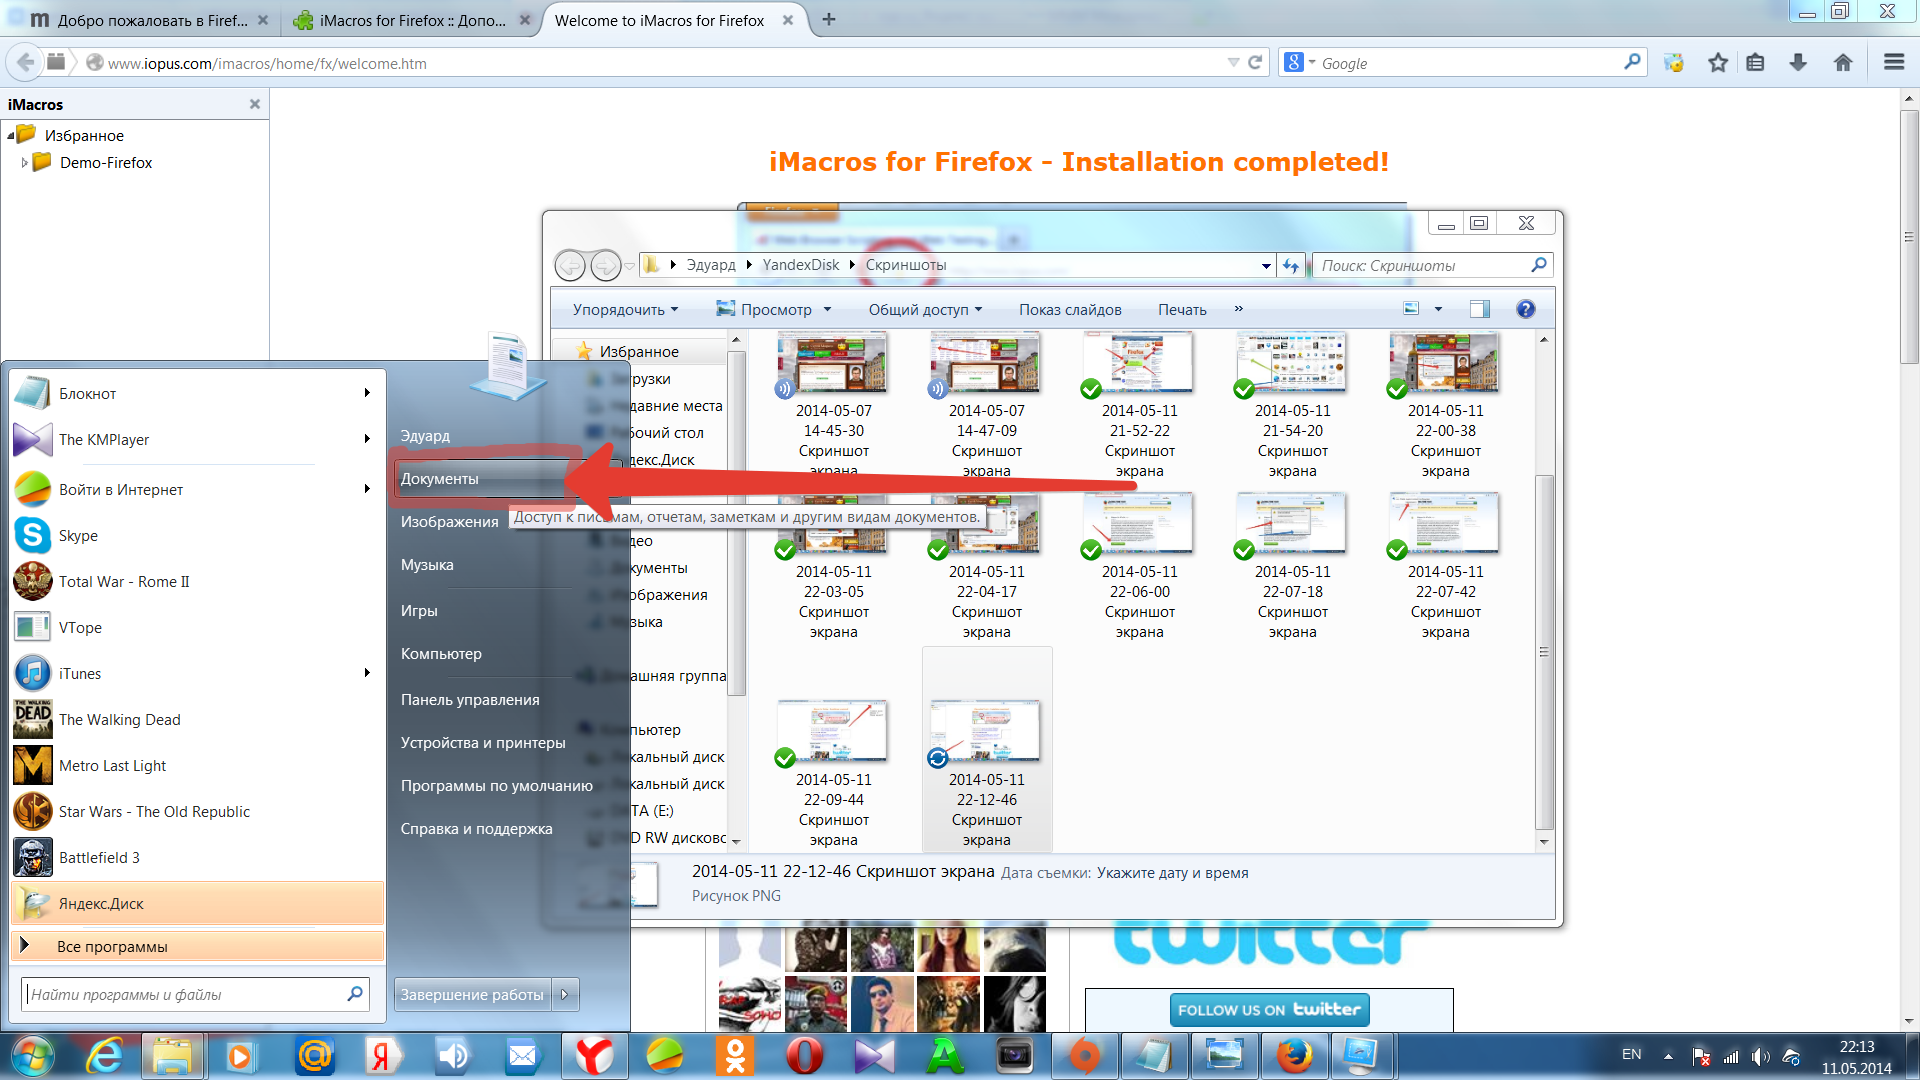The image size is (1920, 1080).
Task: Click the taskbar clock showing 22:13
Action: (1856, 1057)
